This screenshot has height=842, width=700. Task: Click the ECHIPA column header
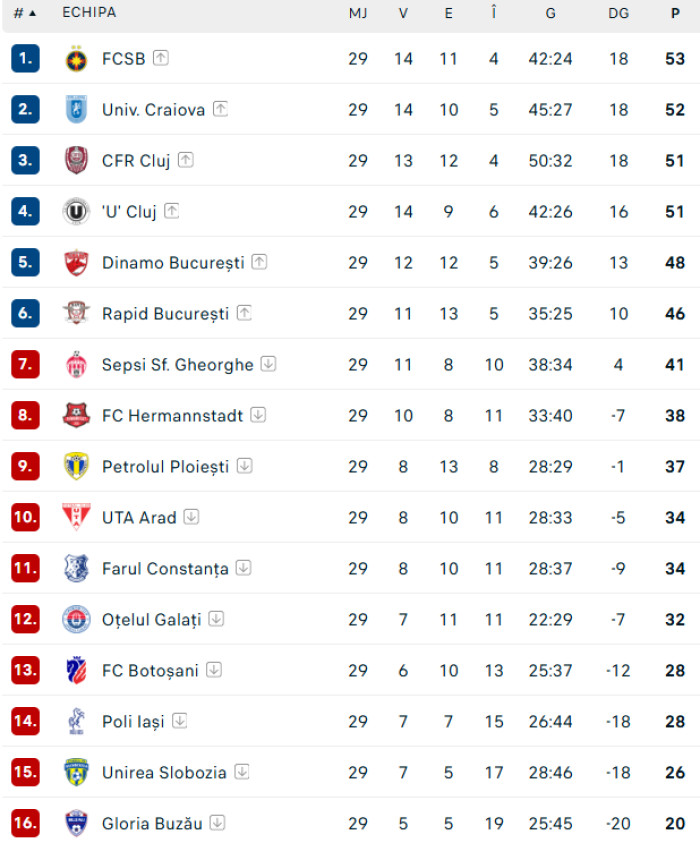pos(89,13)
